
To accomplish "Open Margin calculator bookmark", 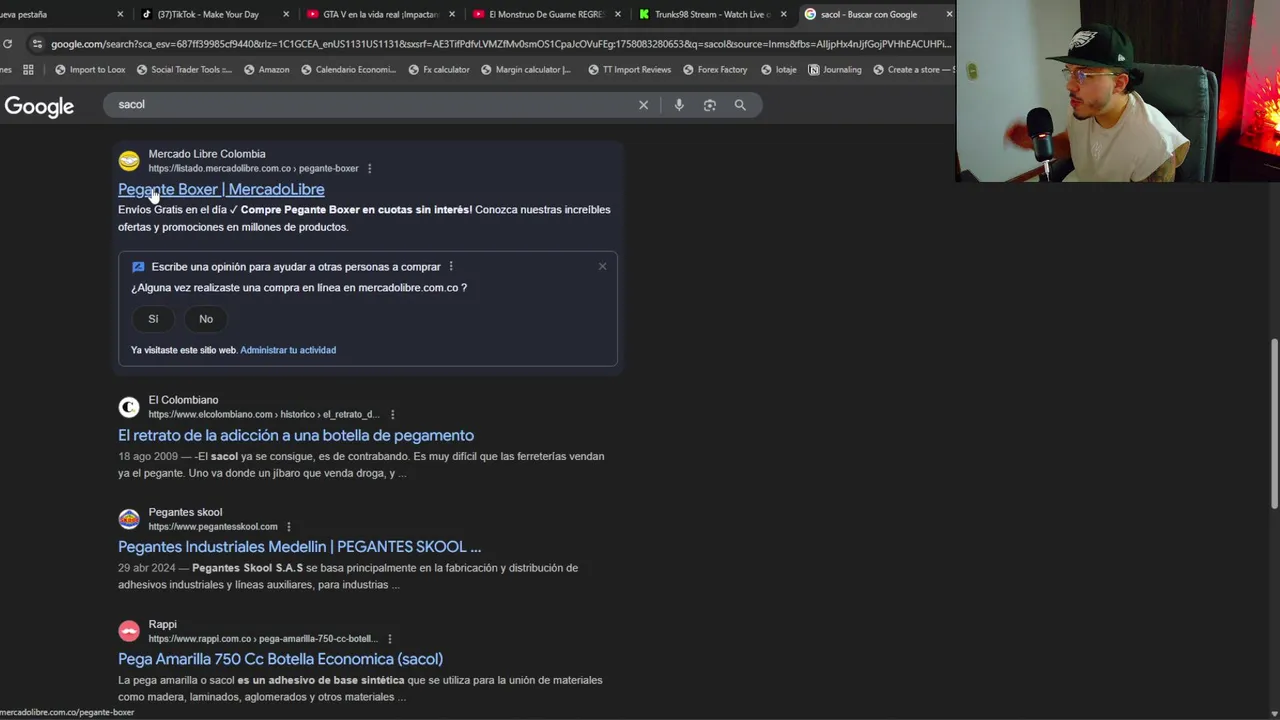I will coord(525,69).
